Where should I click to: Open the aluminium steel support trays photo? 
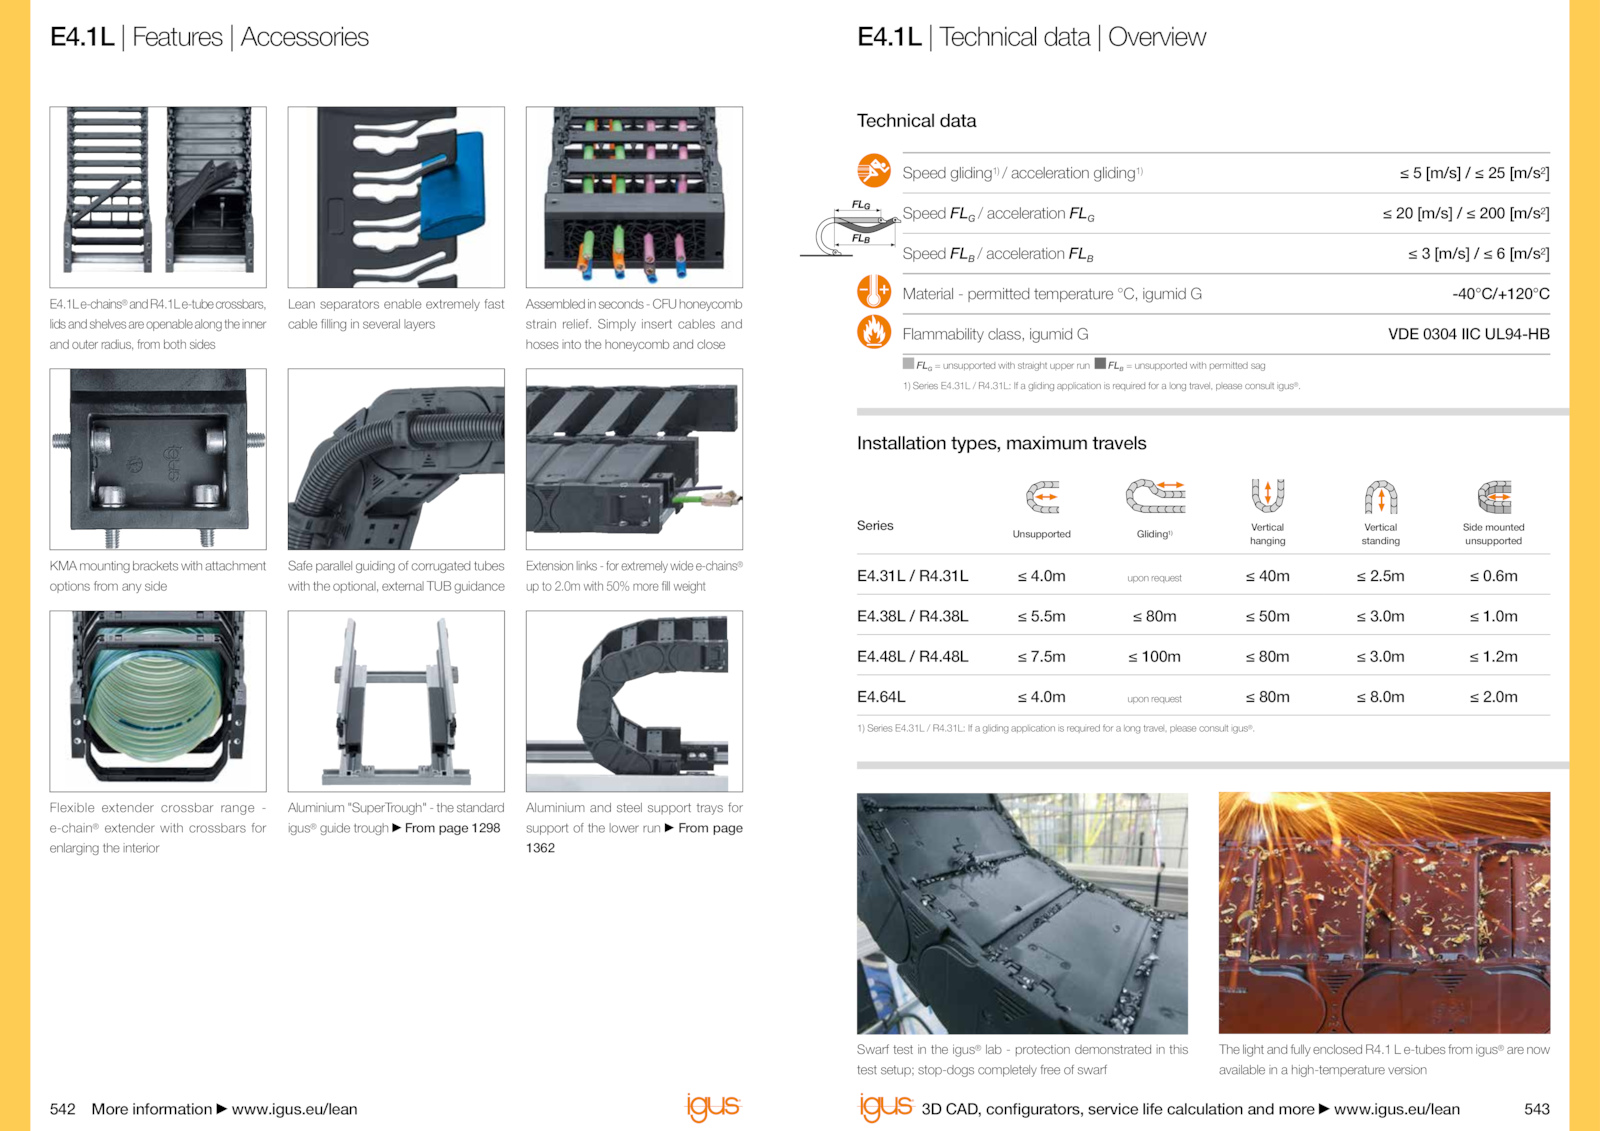tap(634, 701)
